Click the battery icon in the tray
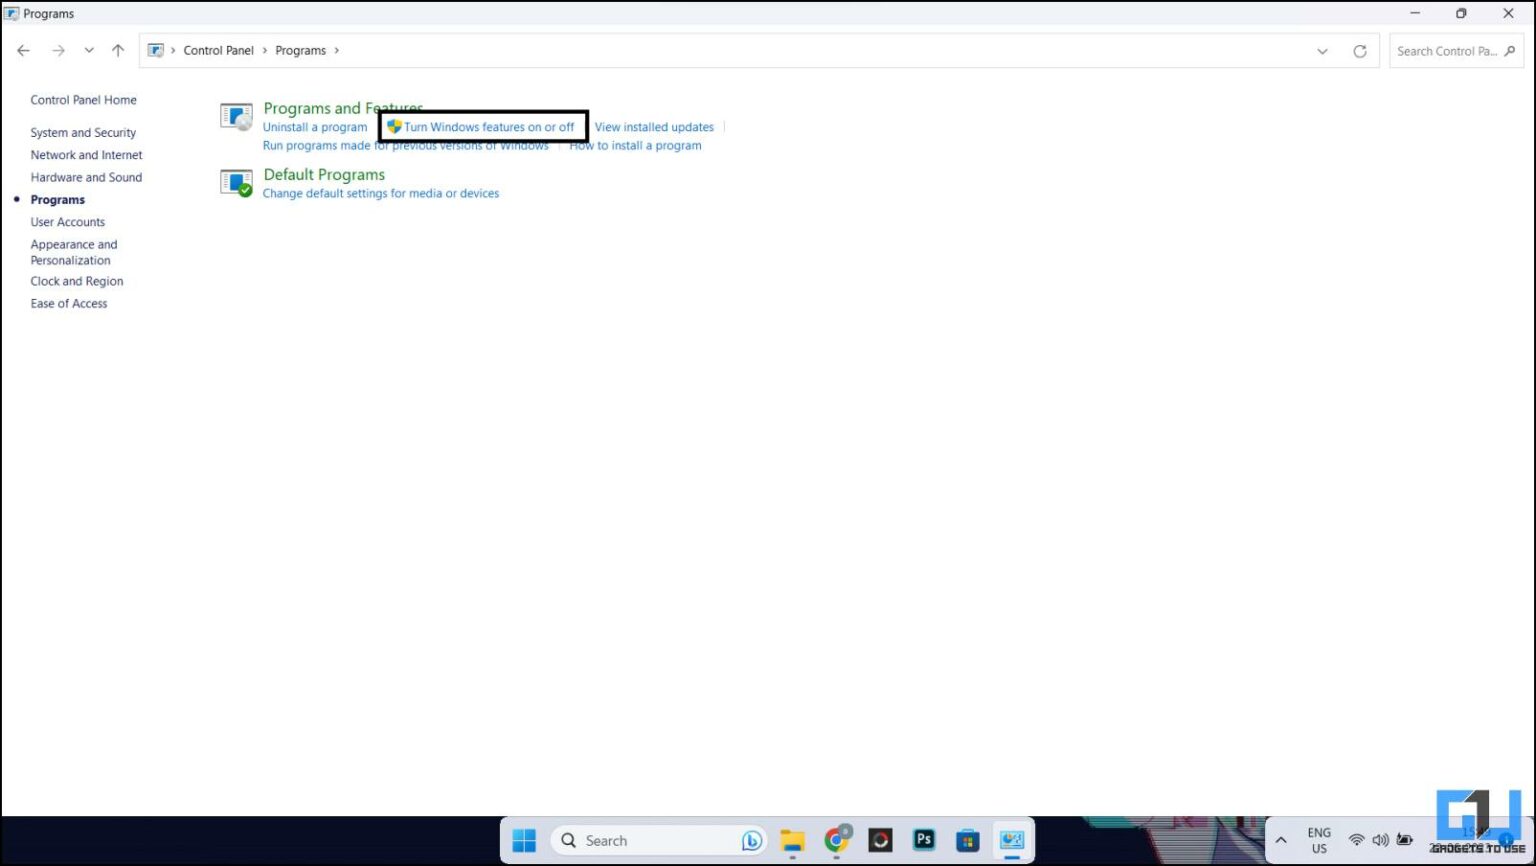 [x=1405, y=840]
